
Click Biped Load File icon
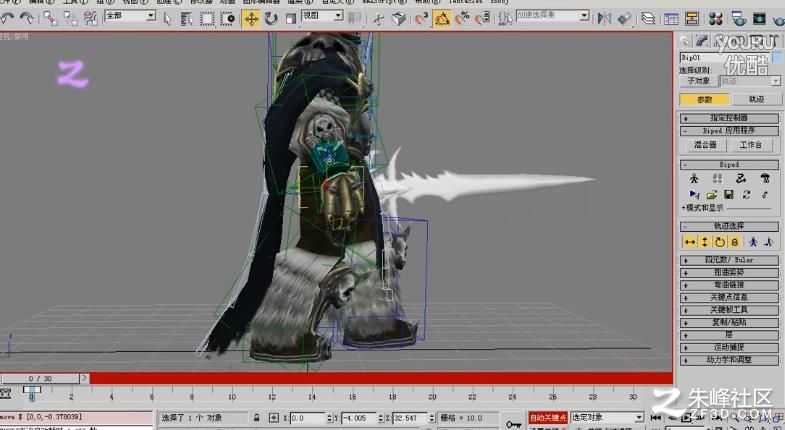(712, 194)
